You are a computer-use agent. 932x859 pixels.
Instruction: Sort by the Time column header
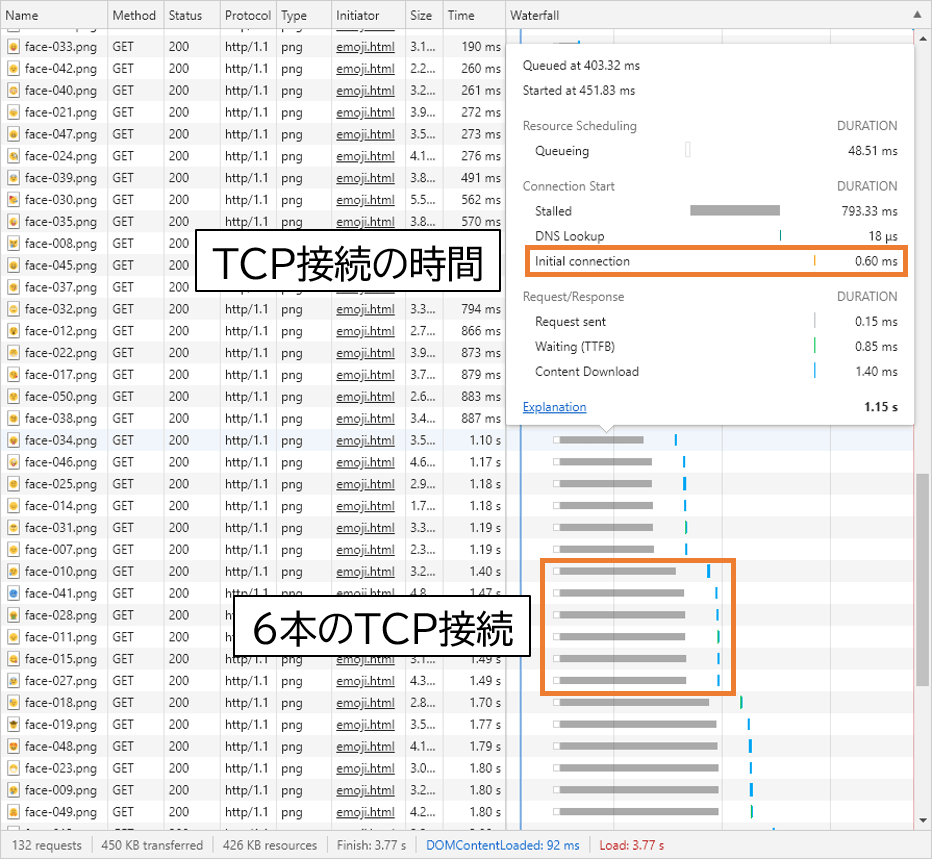coord(474,15)
